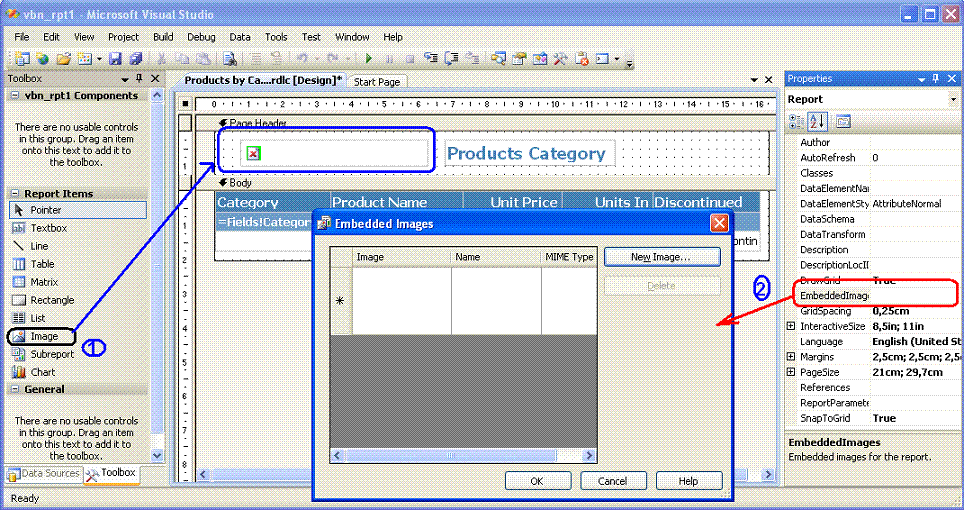Collapse the Report Items toolbox group
Image resolution: width=964 pixels, height=510 pixels.
pyautogui.click(x=14, y=194)
